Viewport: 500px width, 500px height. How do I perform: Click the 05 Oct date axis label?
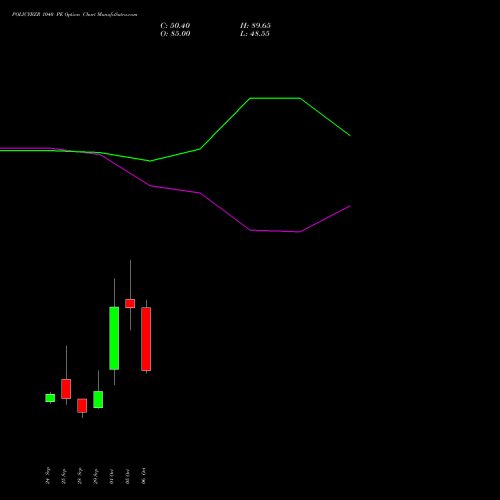tap(128, 476)
